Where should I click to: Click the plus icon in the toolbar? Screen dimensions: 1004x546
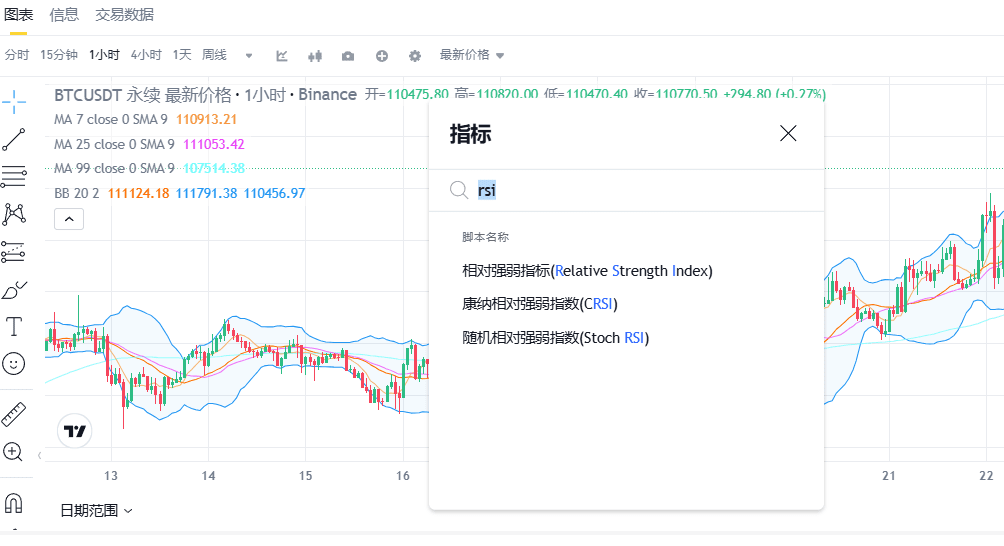point(382,56)
